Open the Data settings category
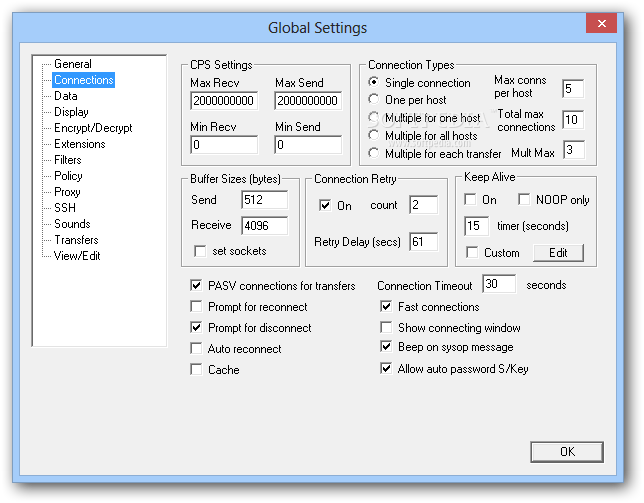The image size is (644, 503). 66,96
